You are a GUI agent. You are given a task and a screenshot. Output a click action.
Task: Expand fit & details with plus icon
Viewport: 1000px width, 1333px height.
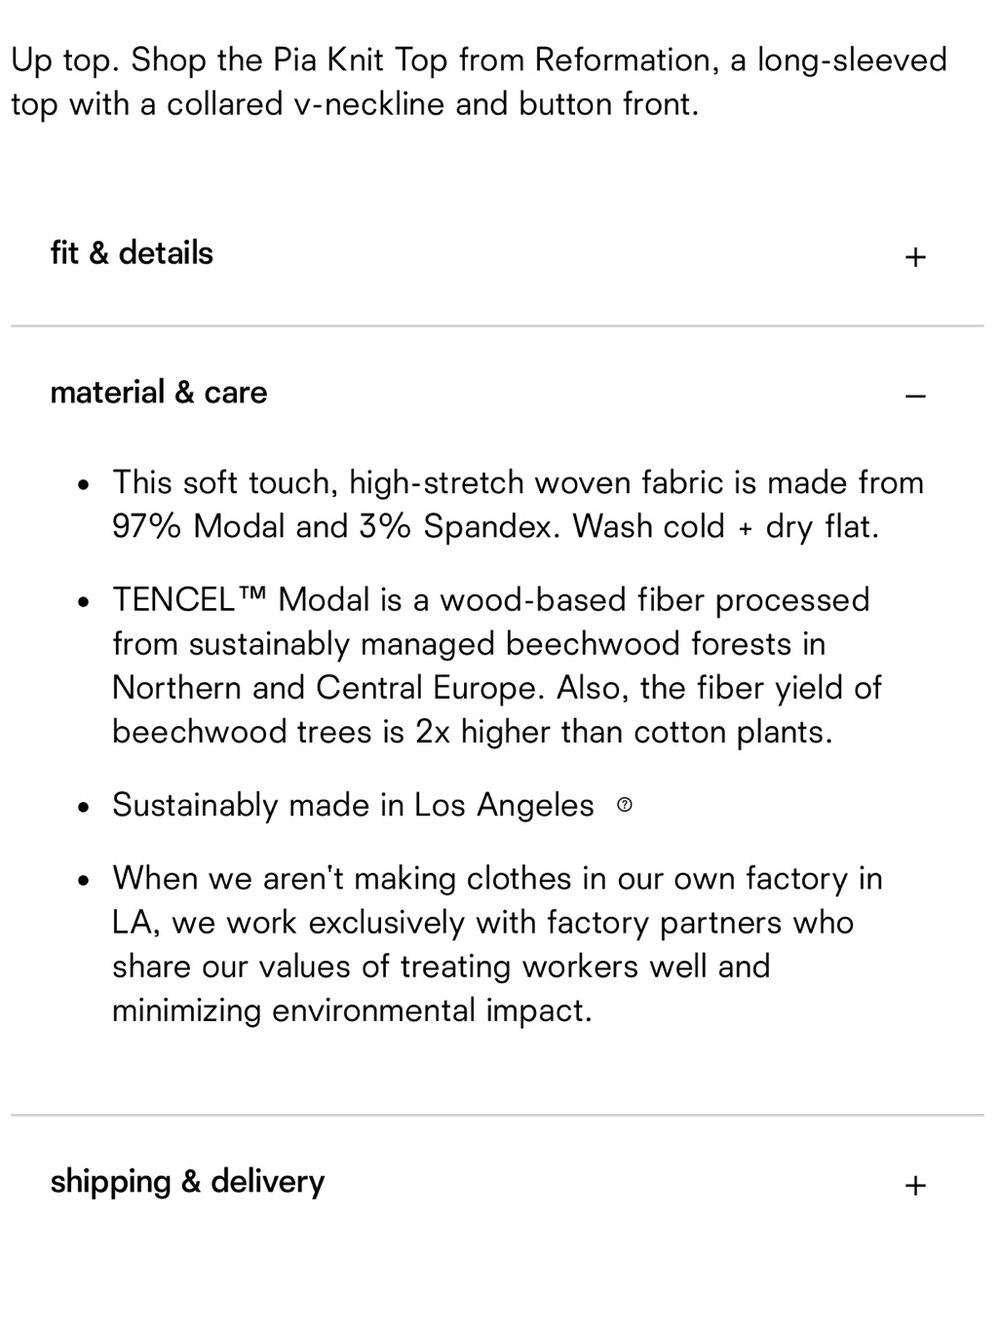coord(915,257)
